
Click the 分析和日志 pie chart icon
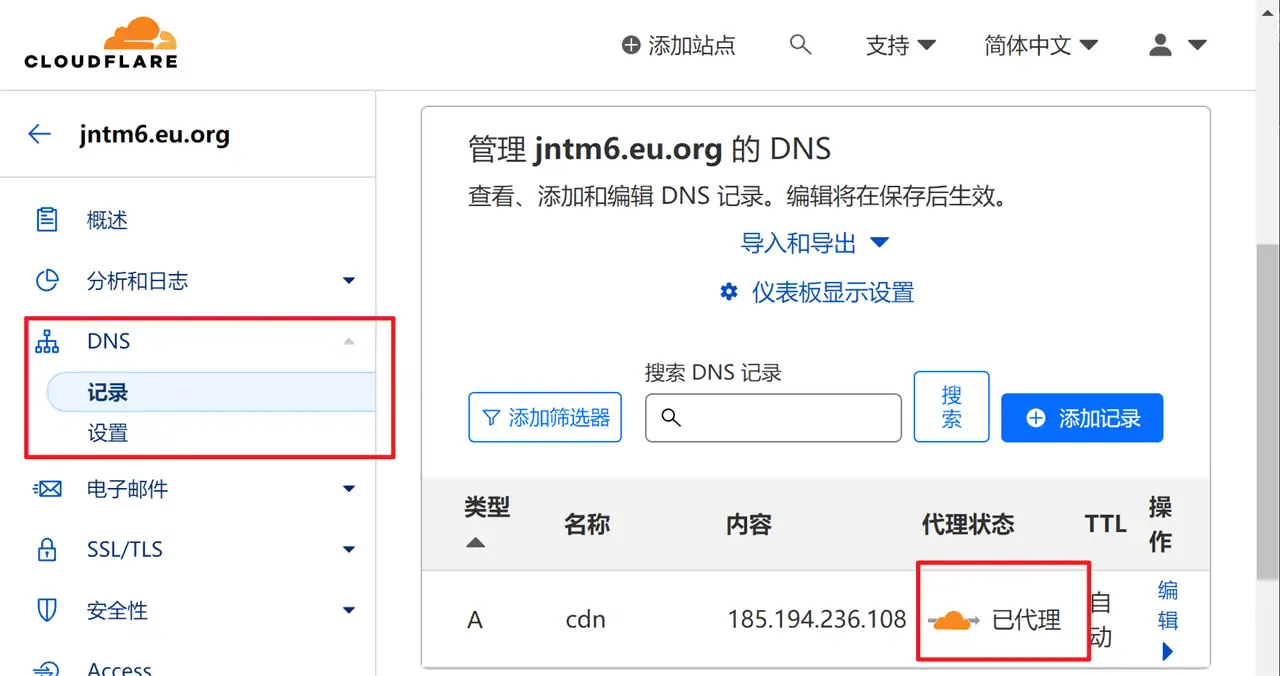47,281
